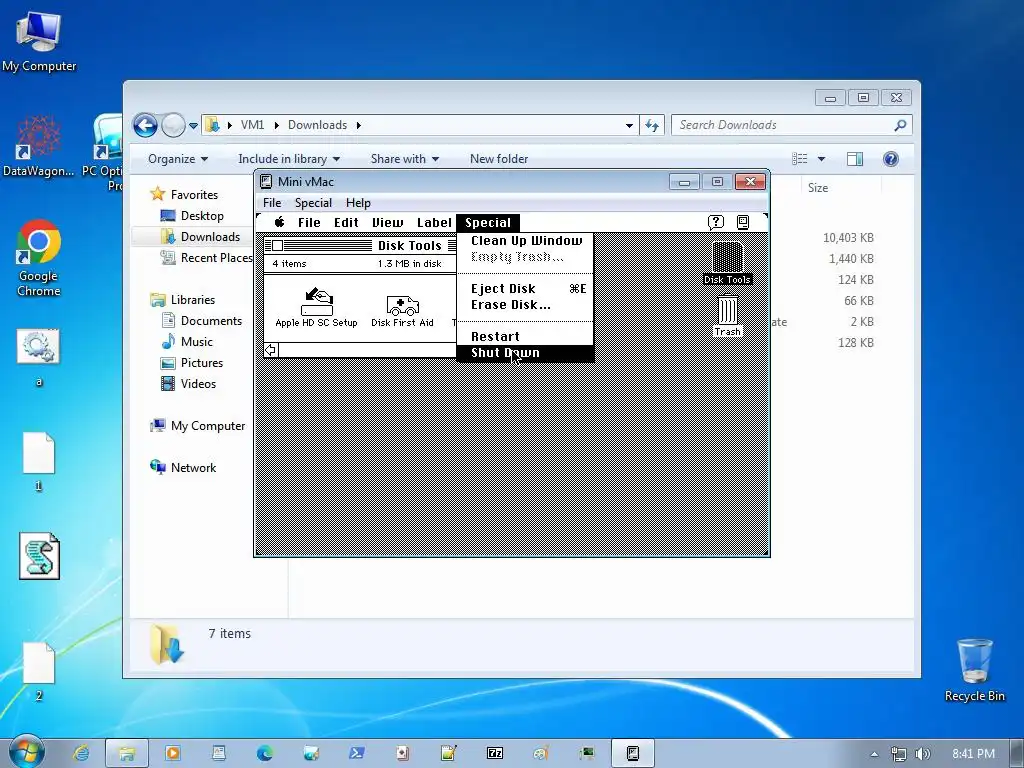The height and width of the screenshot is (768, 1024).
Task: Open desktop file named 2
Action: click(39, 671)
